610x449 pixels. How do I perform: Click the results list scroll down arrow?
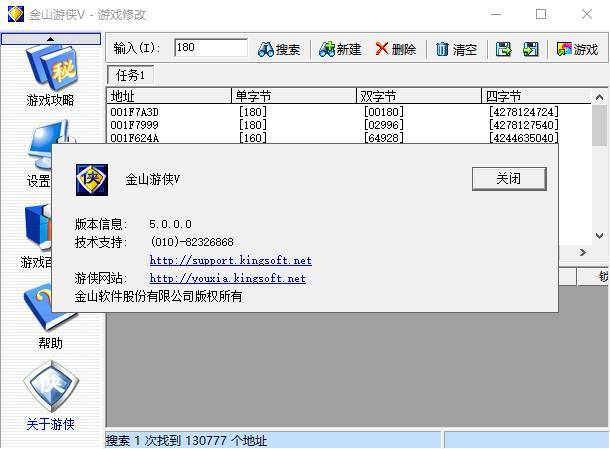coord(599,235)
